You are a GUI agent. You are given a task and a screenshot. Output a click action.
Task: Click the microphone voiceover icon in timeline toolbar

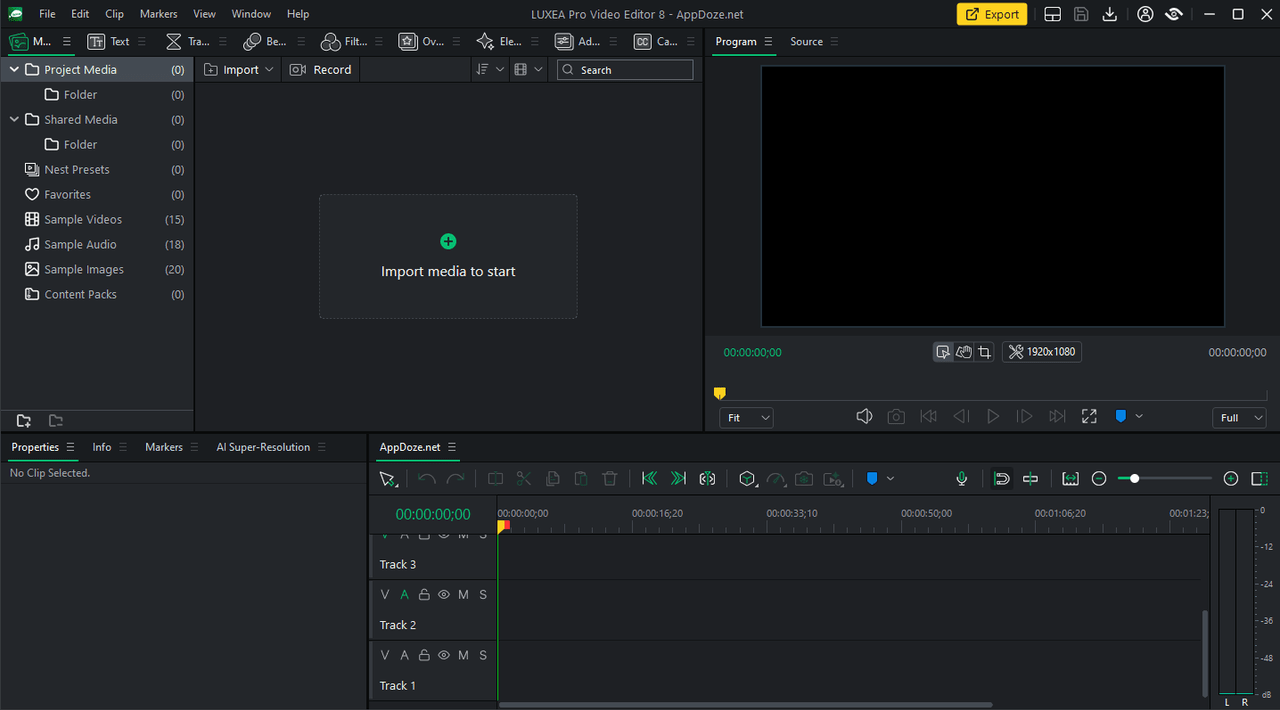click(x=962, y=479)
